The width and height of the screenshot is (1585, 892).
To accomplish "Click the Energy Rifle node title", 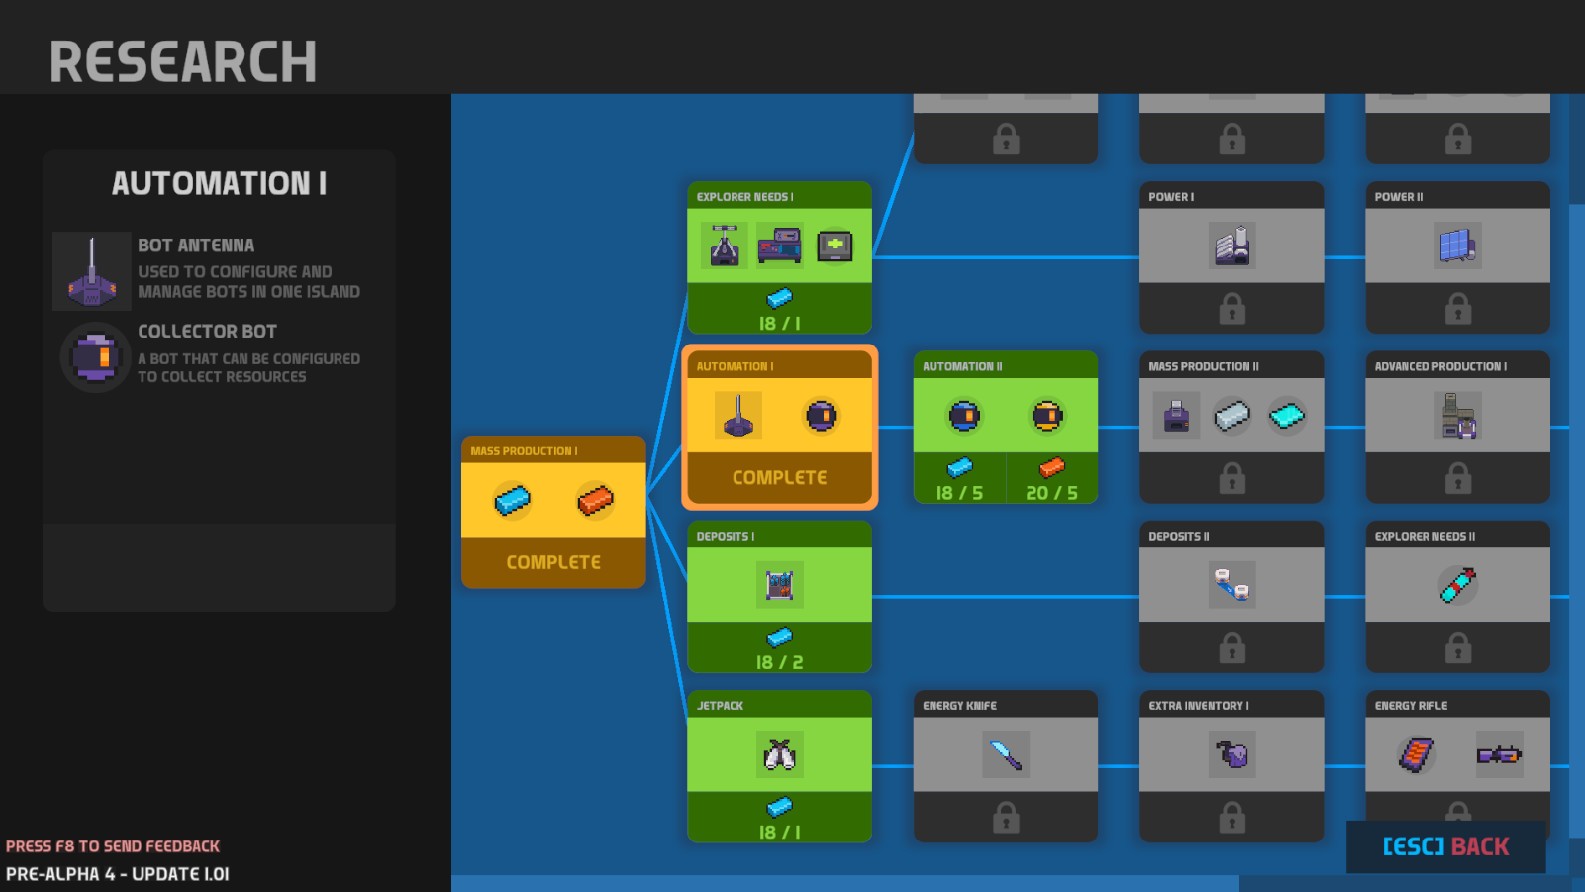I will (1411, 706).
